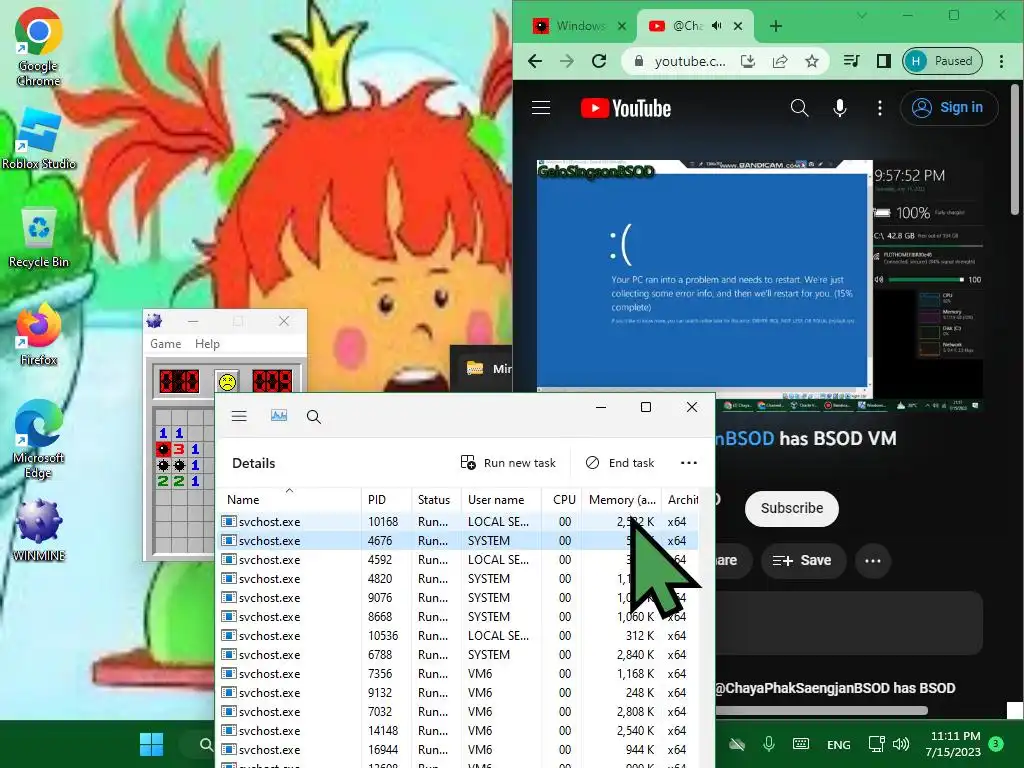Click the Minesweeper sad face reset button
This screenshot has height=768, width=1024.
click(227, 381)
